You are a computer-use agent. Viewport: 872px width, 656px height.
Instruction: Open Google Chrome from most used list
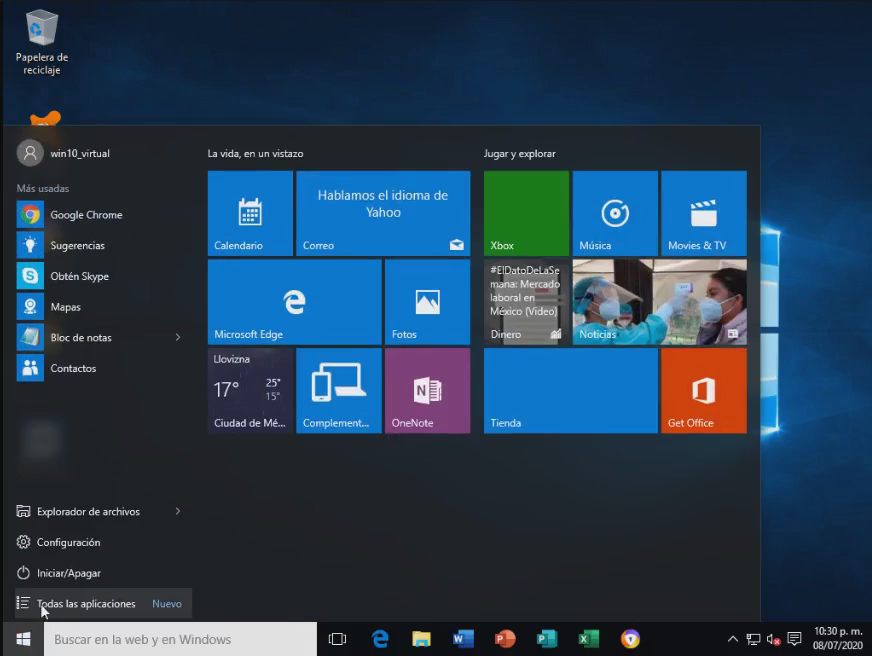[85, 215]
